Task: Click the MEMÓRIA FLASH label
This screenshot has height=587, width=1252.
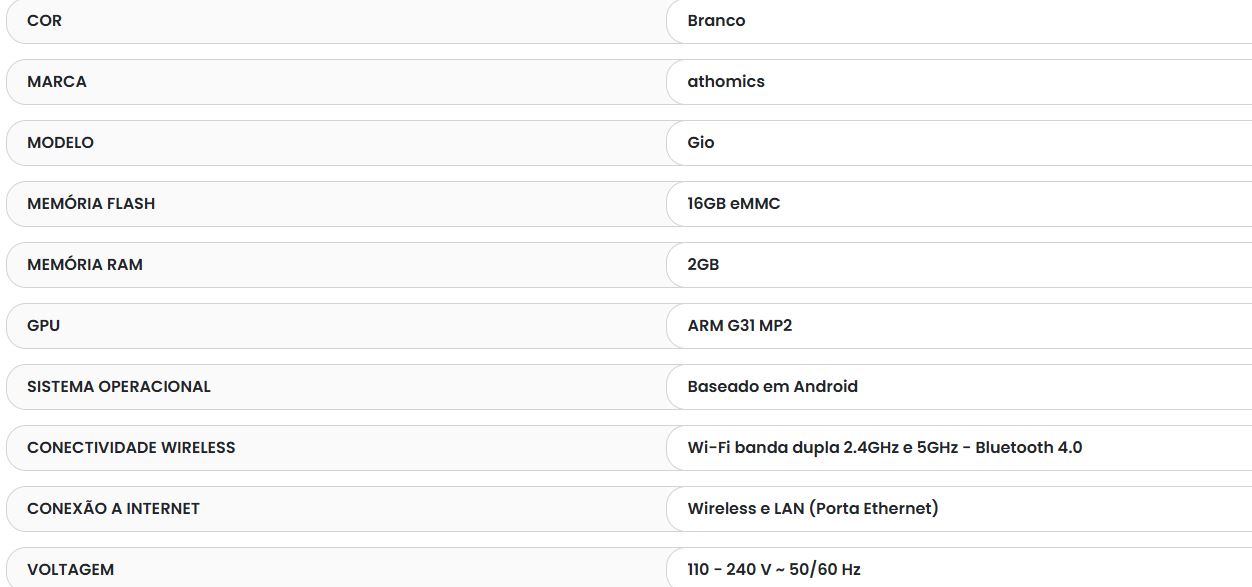Action: click(91, 204)
